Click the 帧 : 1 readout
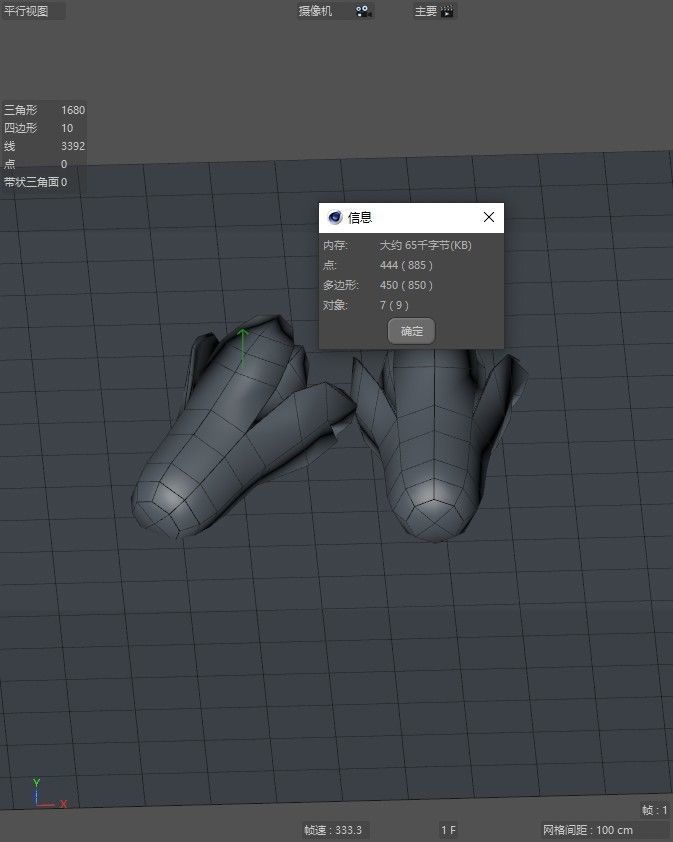This screenshot has height=842, width=673. pos(654,810)
